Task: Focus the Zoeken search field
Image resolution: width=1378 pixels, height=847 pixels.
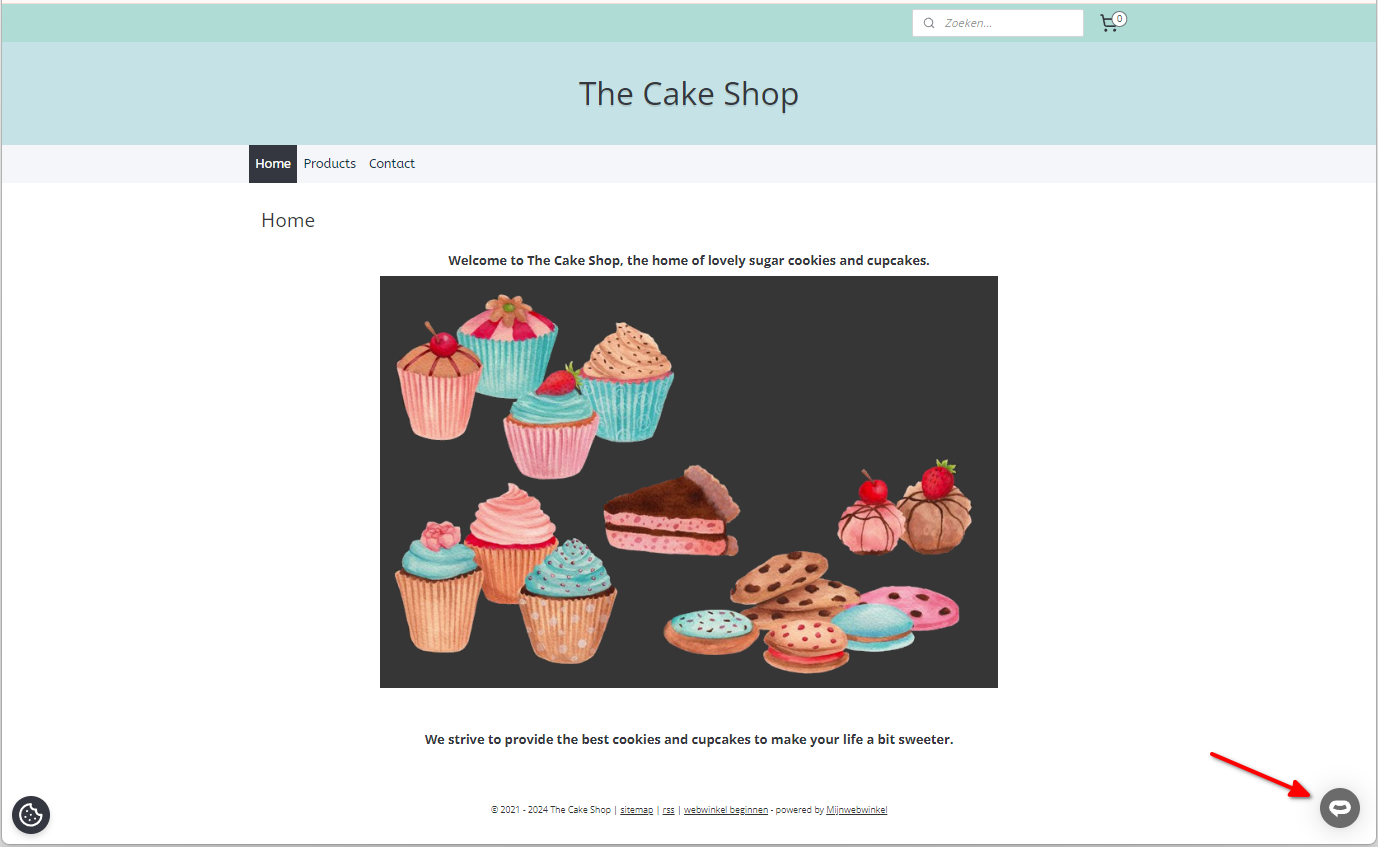Action: pyautogui.click(x=998, y=23)
